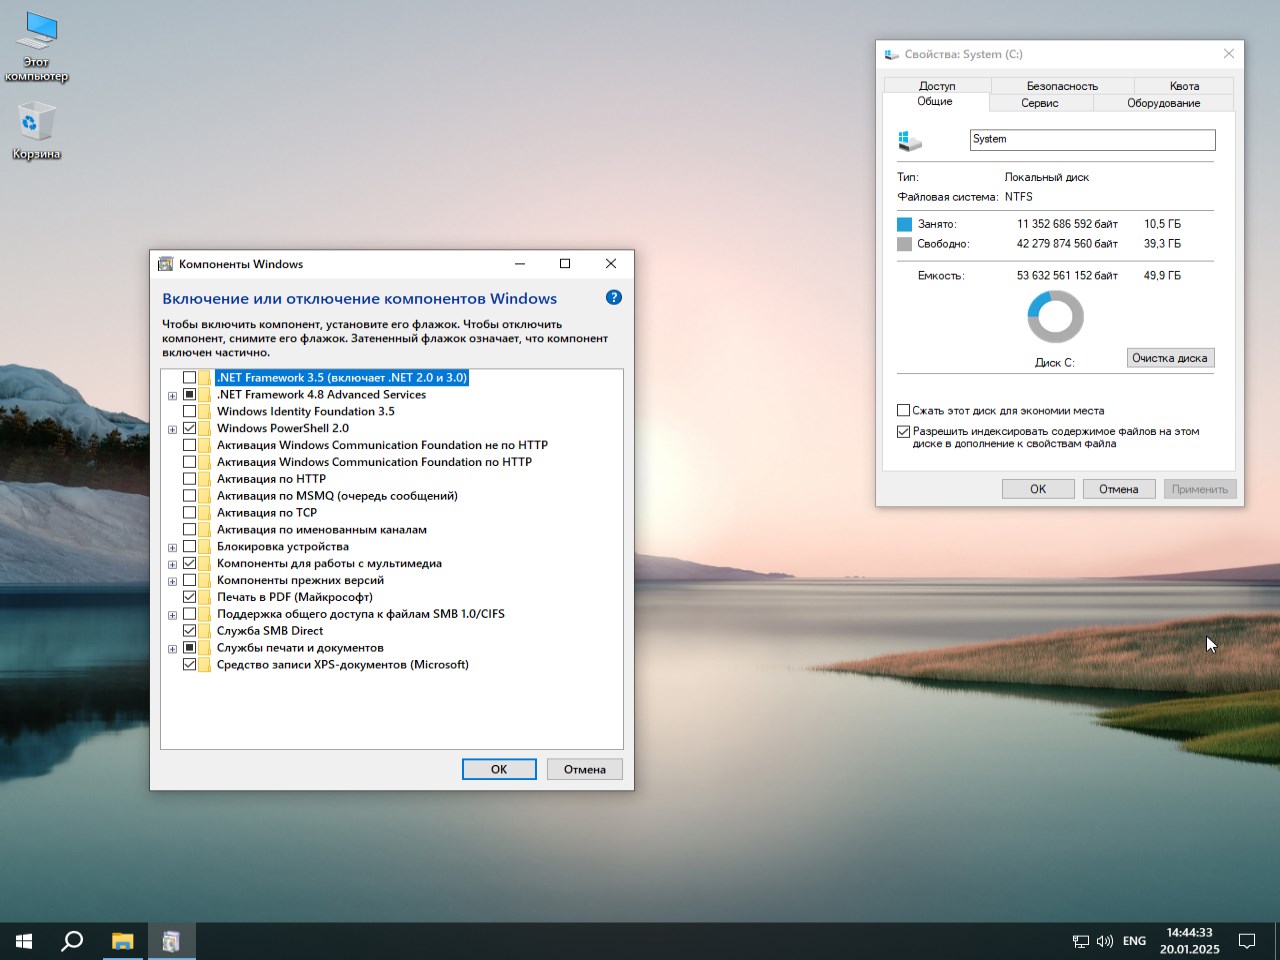Expand 'Компоненты прежних версий' tree node
1280x960 pixels.
tap(173, 581)
